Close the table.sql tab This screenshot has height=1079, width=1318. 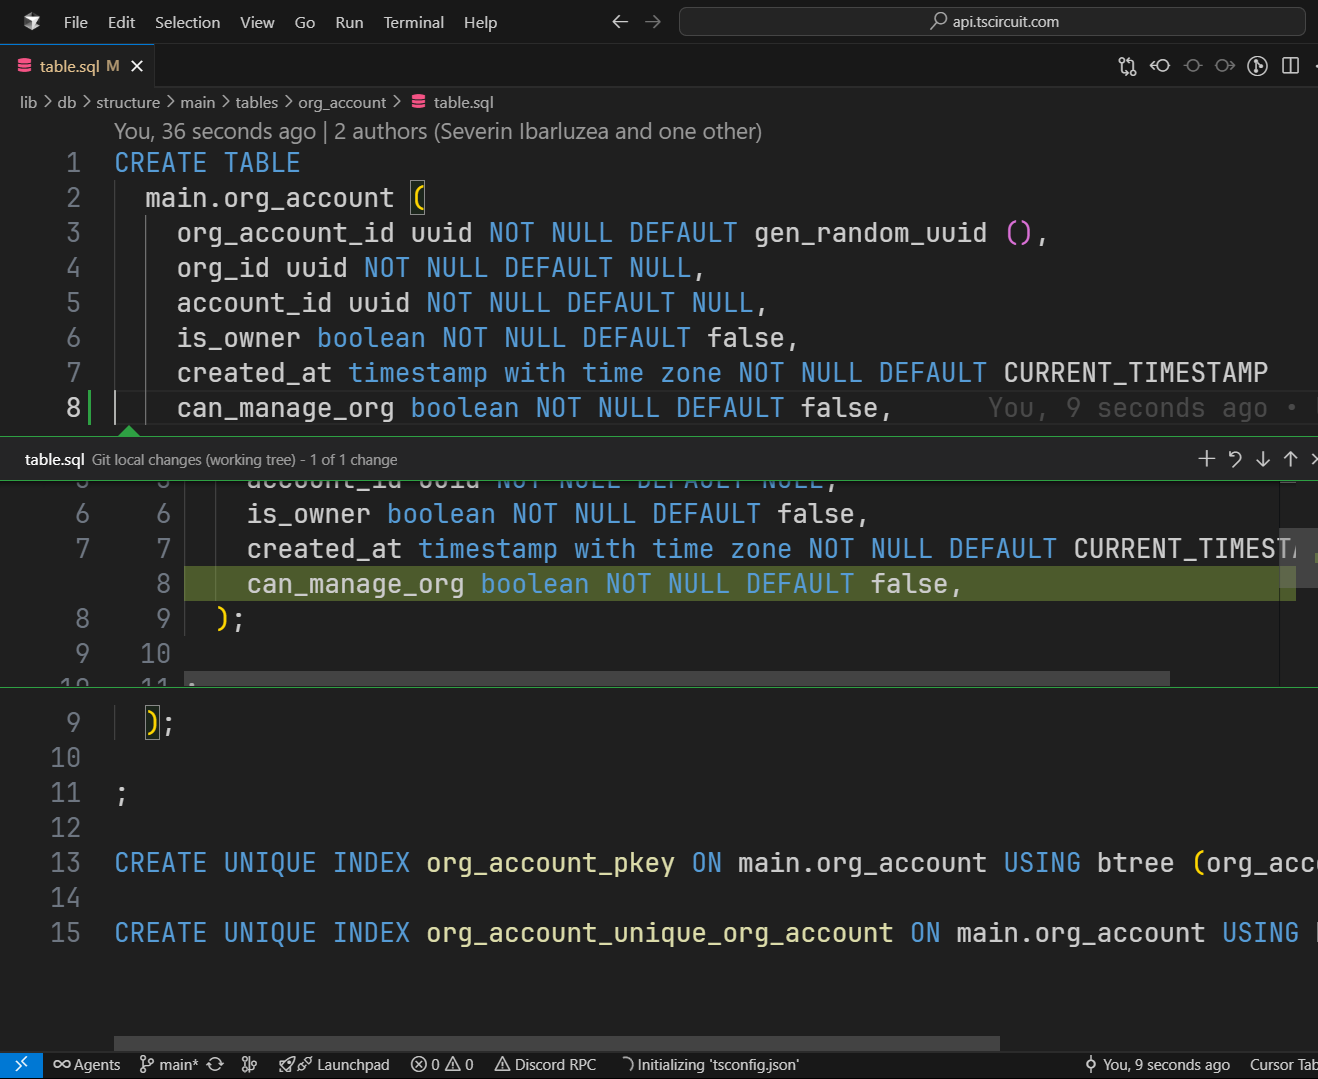(x=137, y=66)
